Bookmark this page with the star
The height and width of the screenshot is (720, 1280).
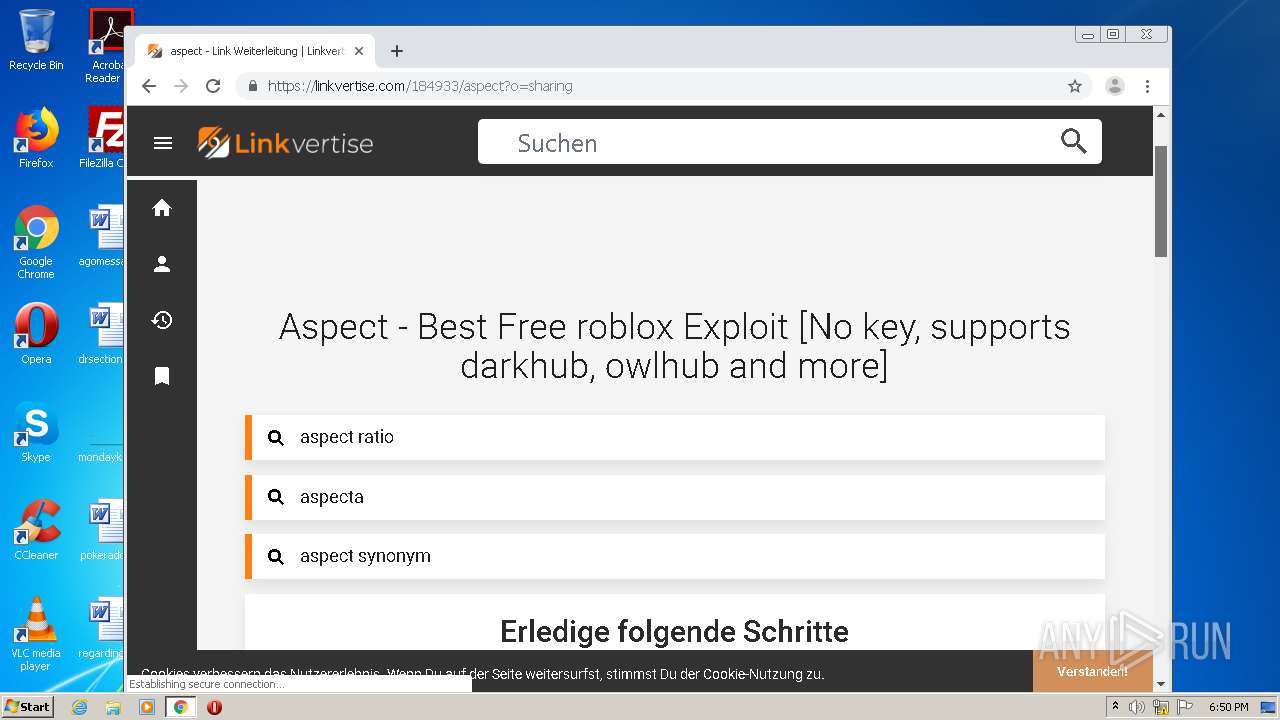[1075, 86]
